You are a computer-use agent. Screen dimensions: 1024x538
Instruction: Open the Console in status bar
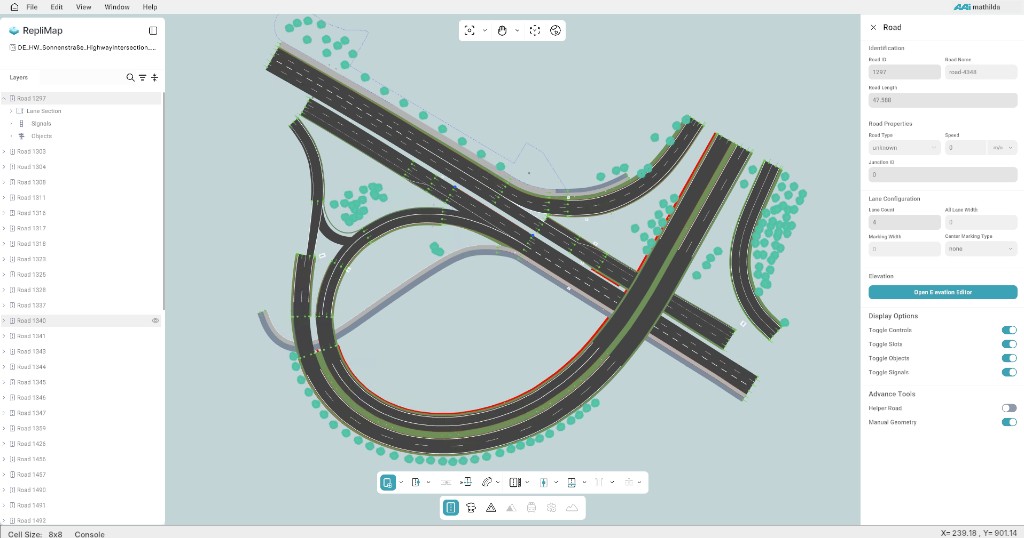(89, 534)
